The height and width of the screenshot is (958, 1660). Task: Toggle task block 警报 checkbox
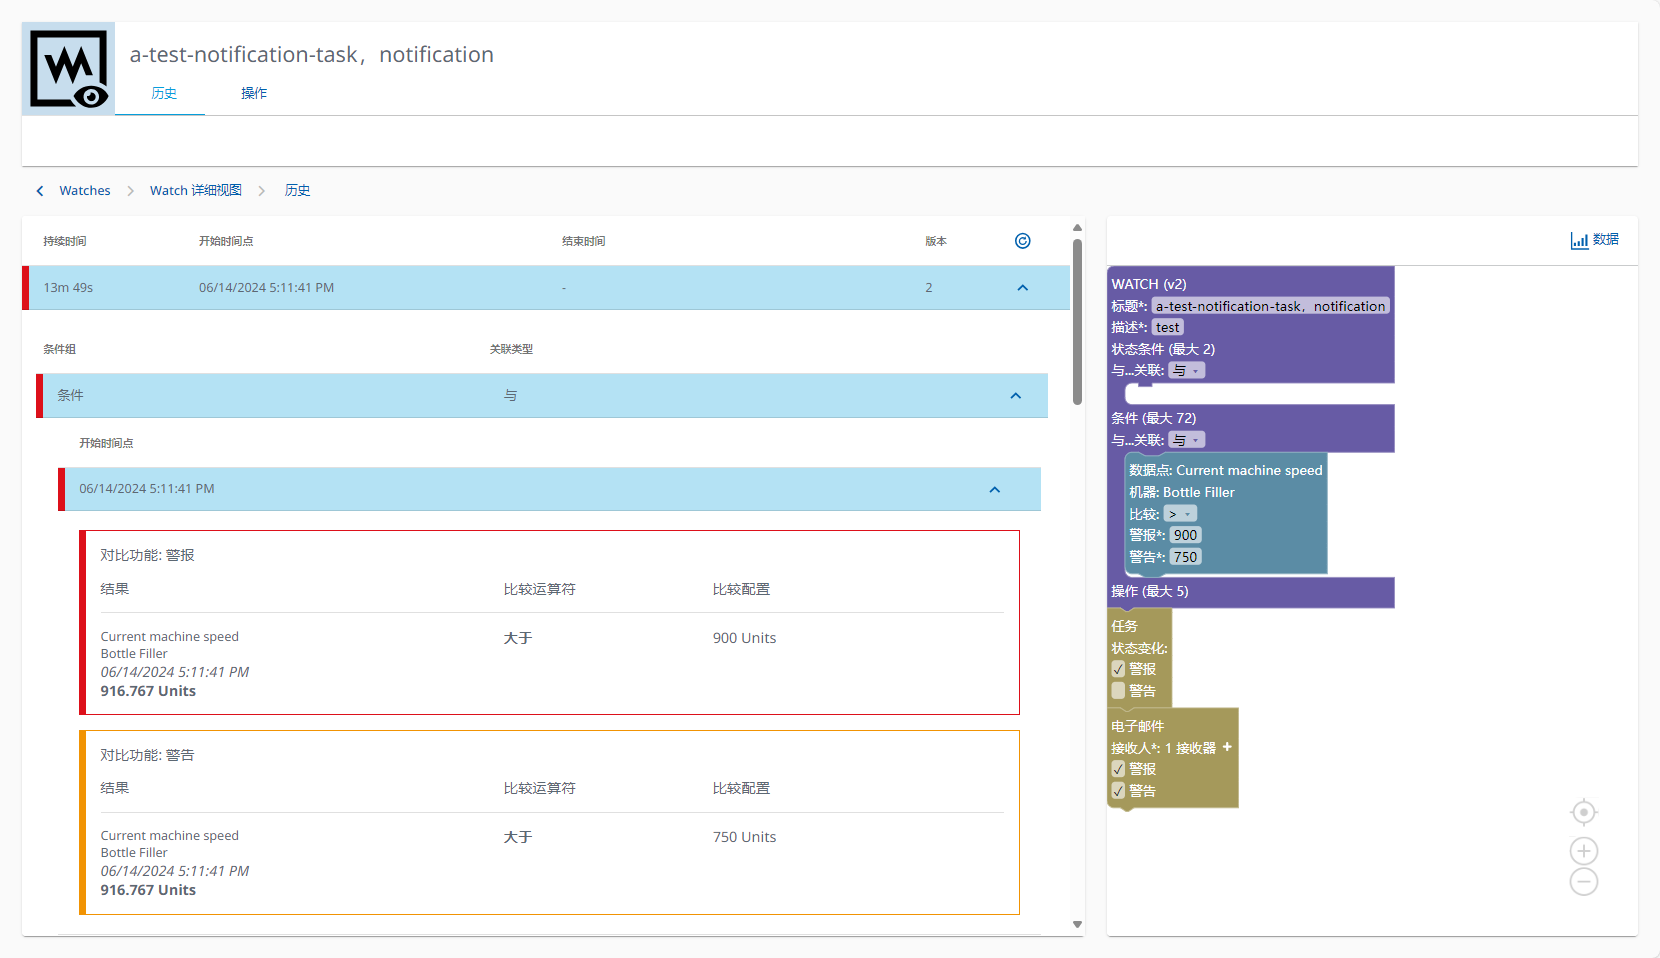pyautogui.click(x=1119, y=669)
